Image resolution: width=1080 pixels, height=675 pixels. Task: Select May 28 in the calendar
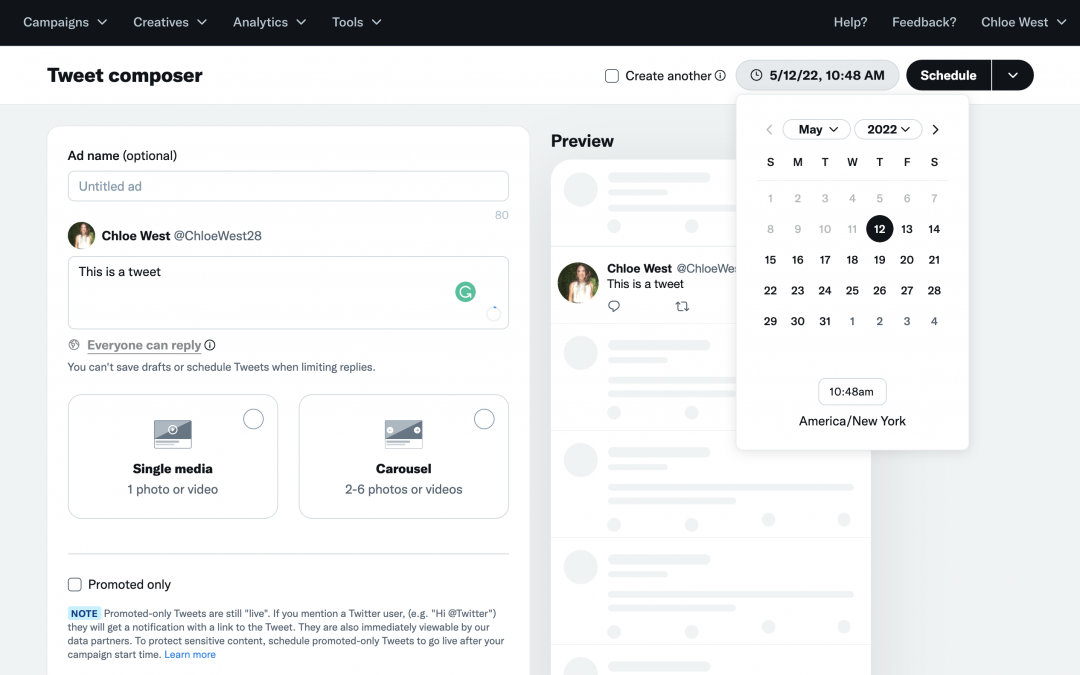pos(934,291)
